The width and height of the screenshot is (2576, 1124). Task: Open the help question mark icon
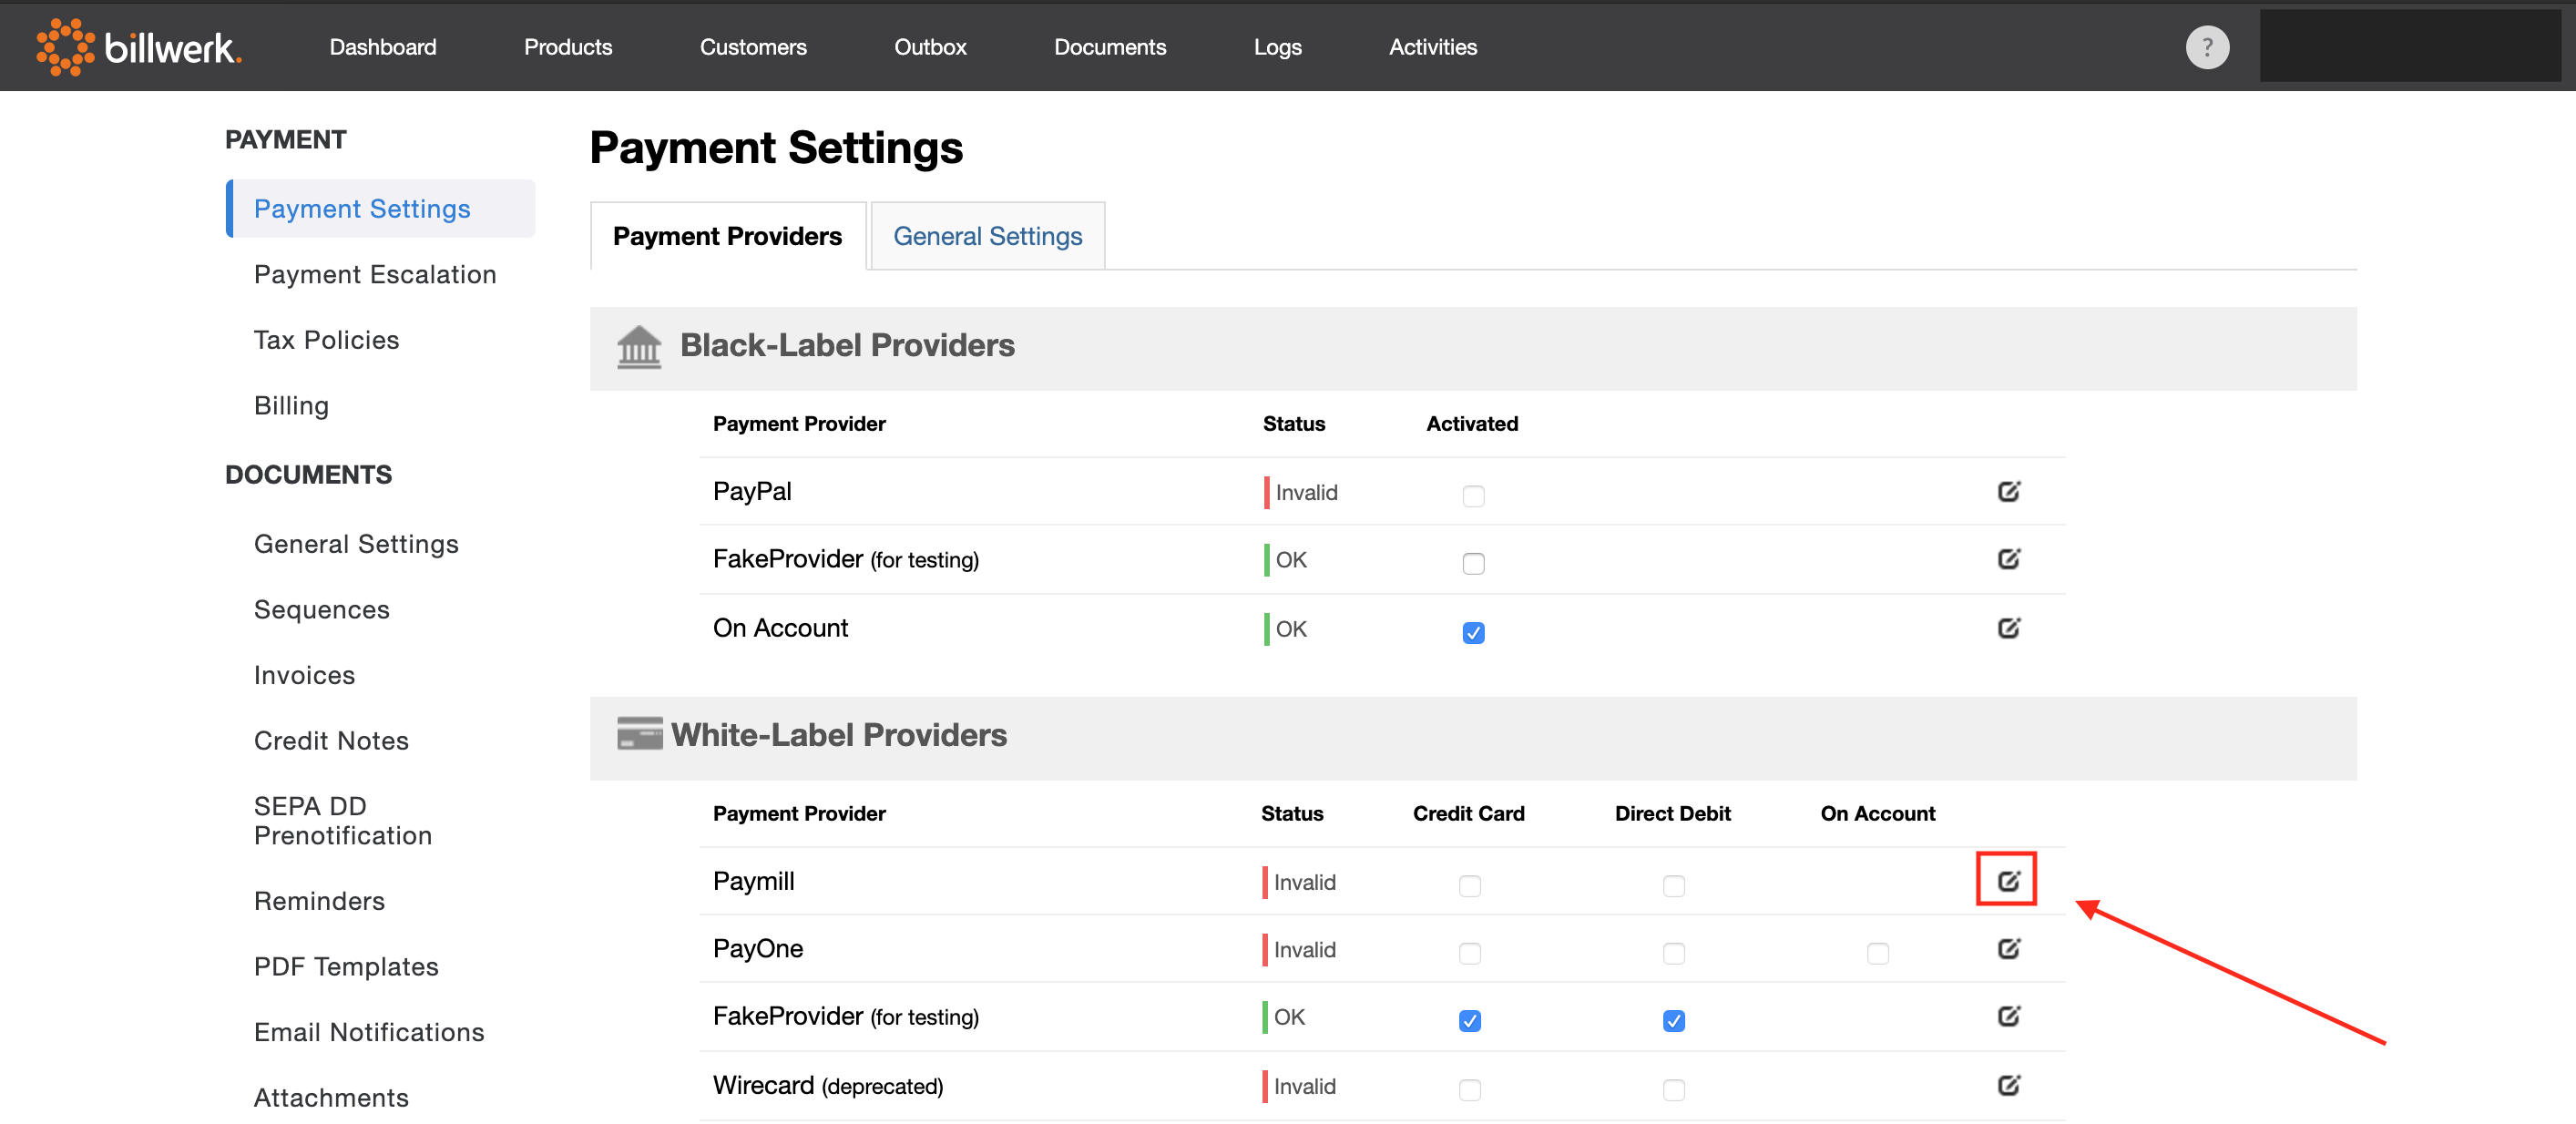[2207, 47]
